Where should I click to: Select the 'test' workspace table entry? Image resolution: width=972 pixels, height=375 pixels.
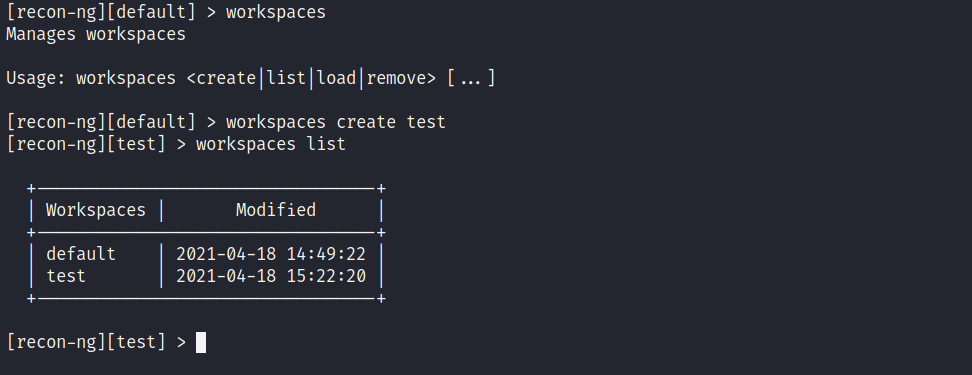tap(66, 276)
